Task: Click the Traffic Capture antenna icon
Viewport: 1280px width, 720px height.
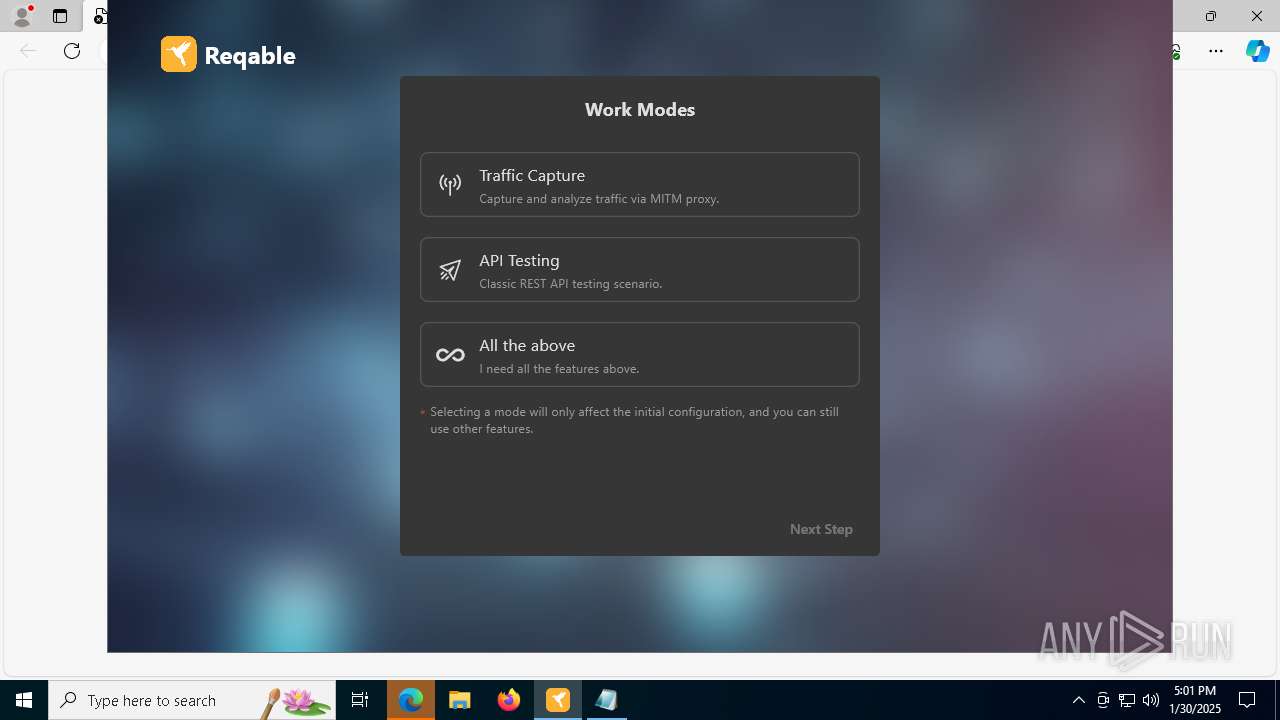Action: coord(450,184)
